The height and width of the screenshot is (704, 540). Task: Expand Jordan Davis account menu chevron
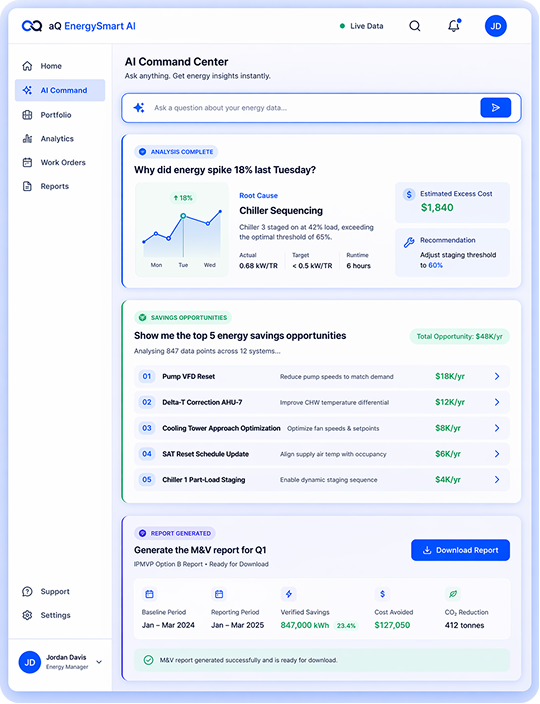point(99,662)
